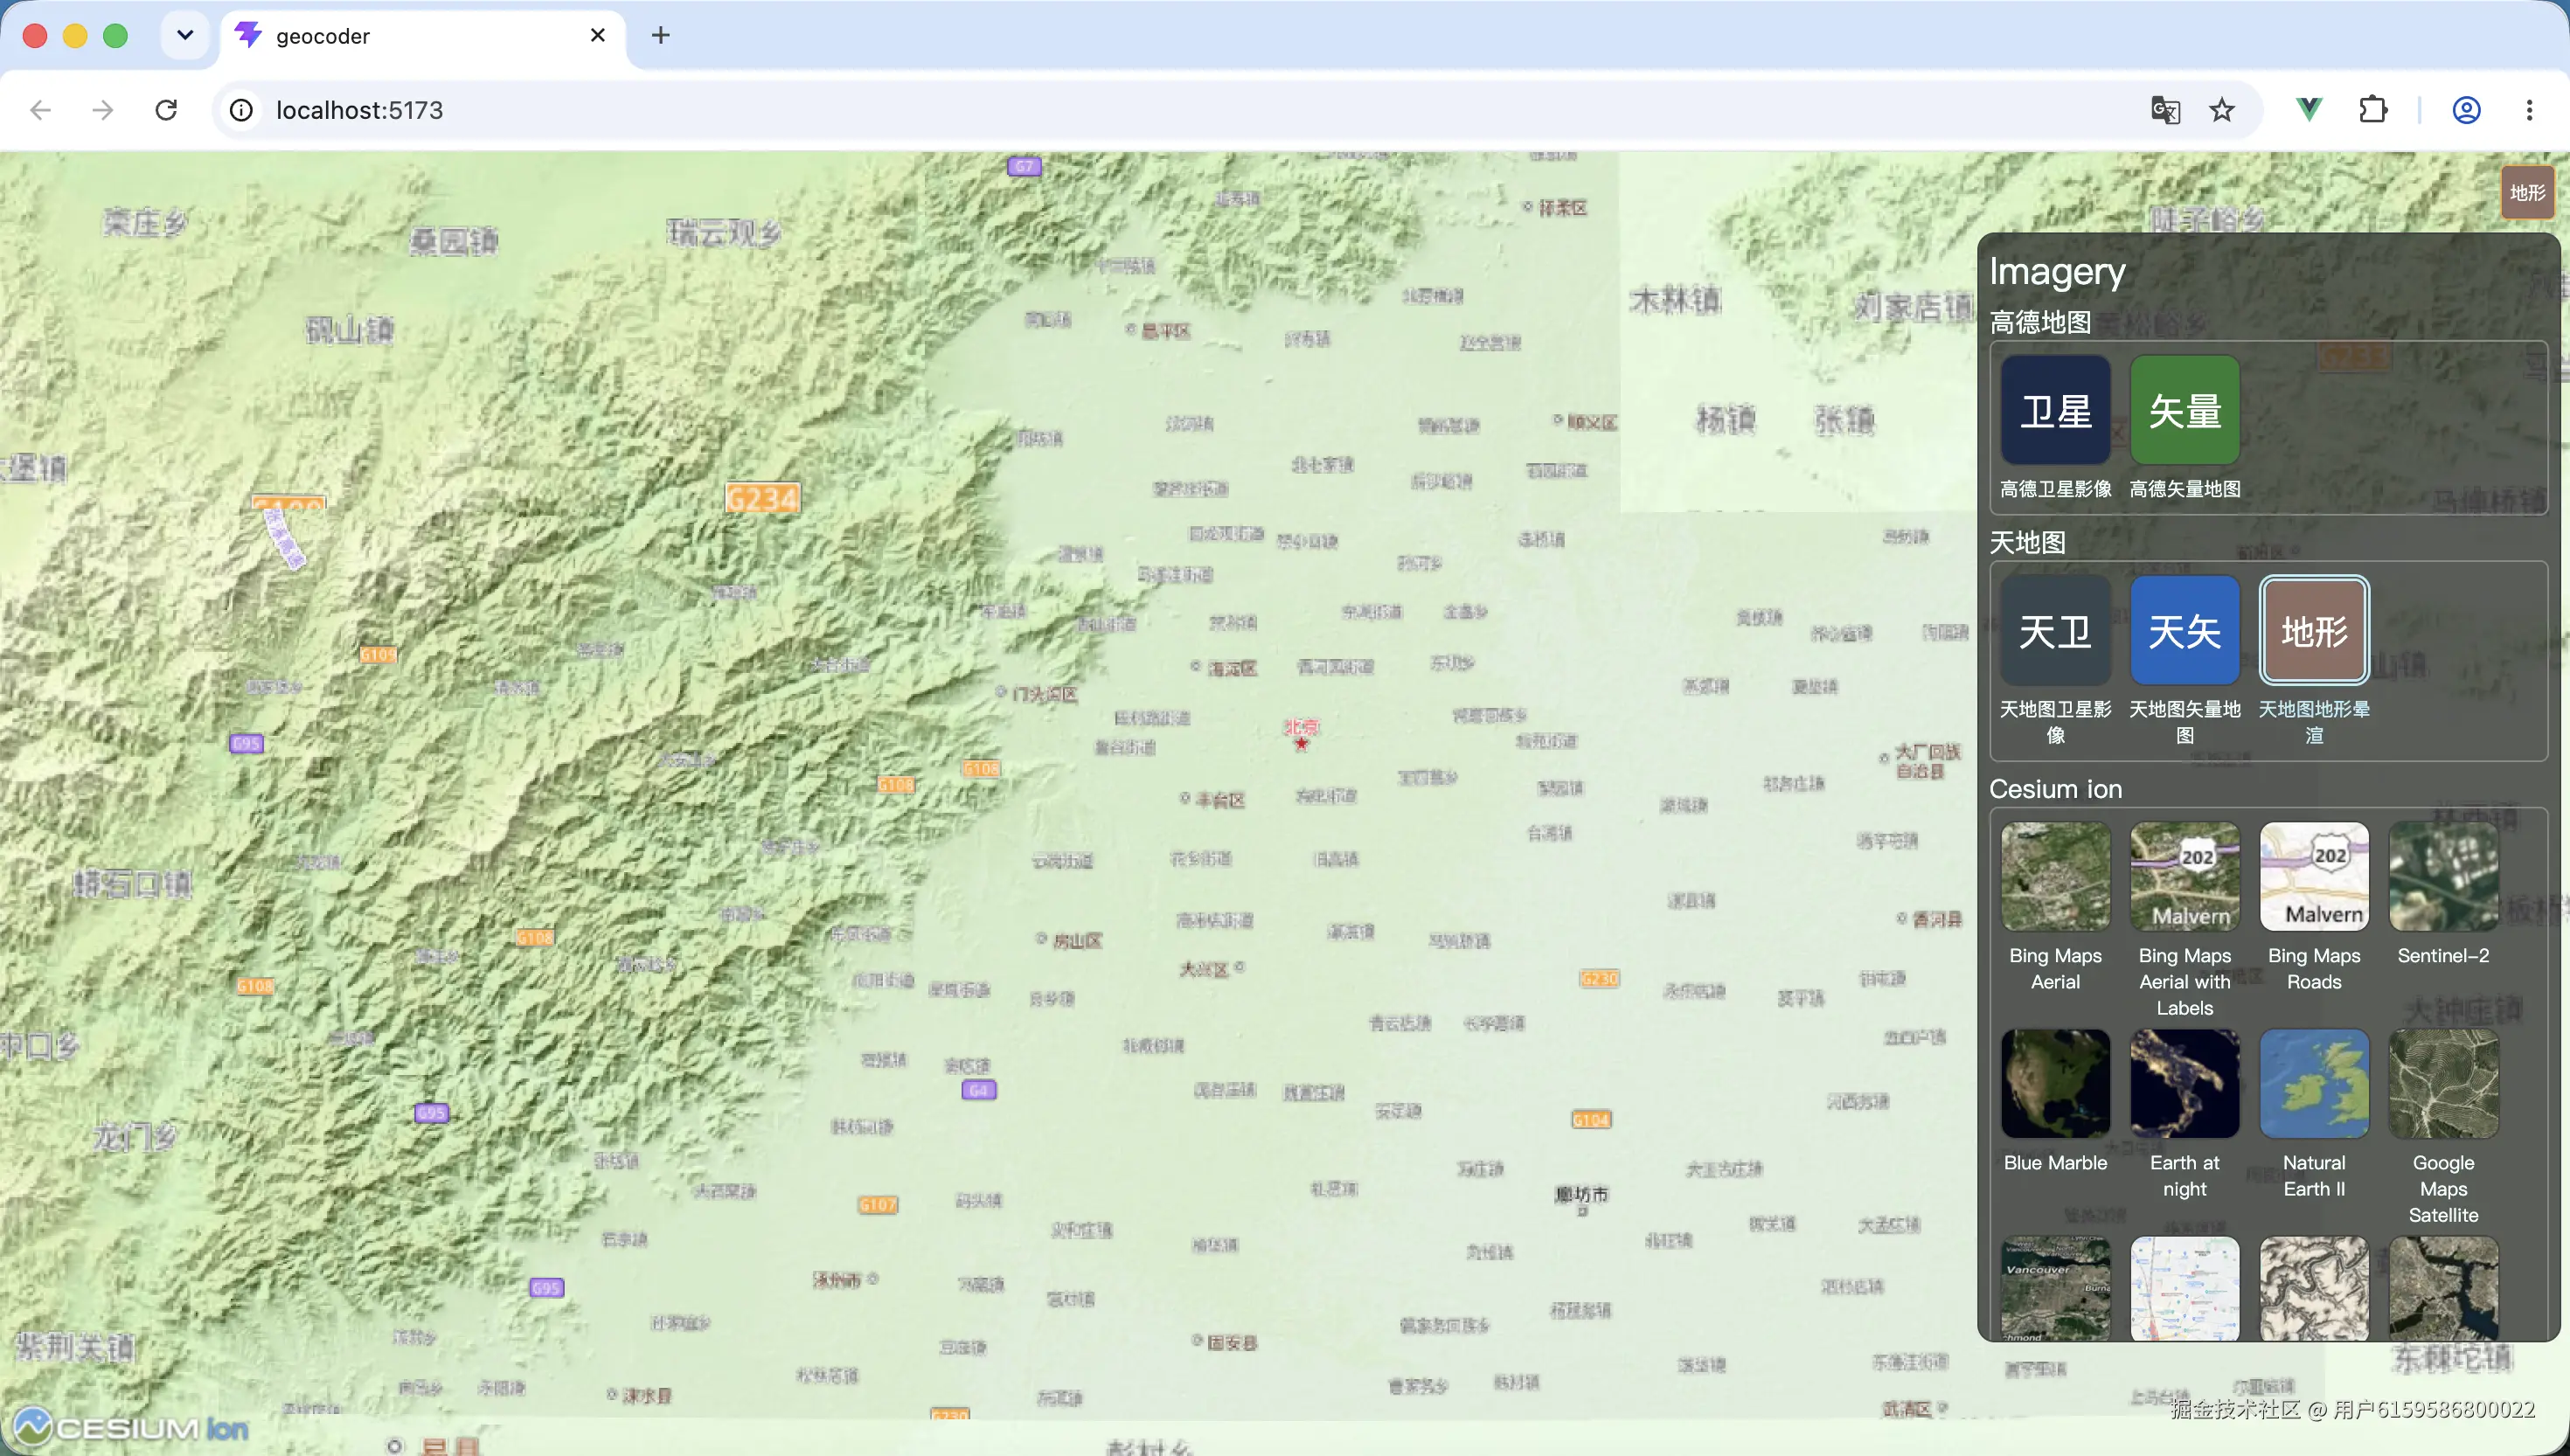Select 高德矢量地图 imagery layer
Image resolution: width=2570 pixels, height=1456 pixels.
point(2185,427)
